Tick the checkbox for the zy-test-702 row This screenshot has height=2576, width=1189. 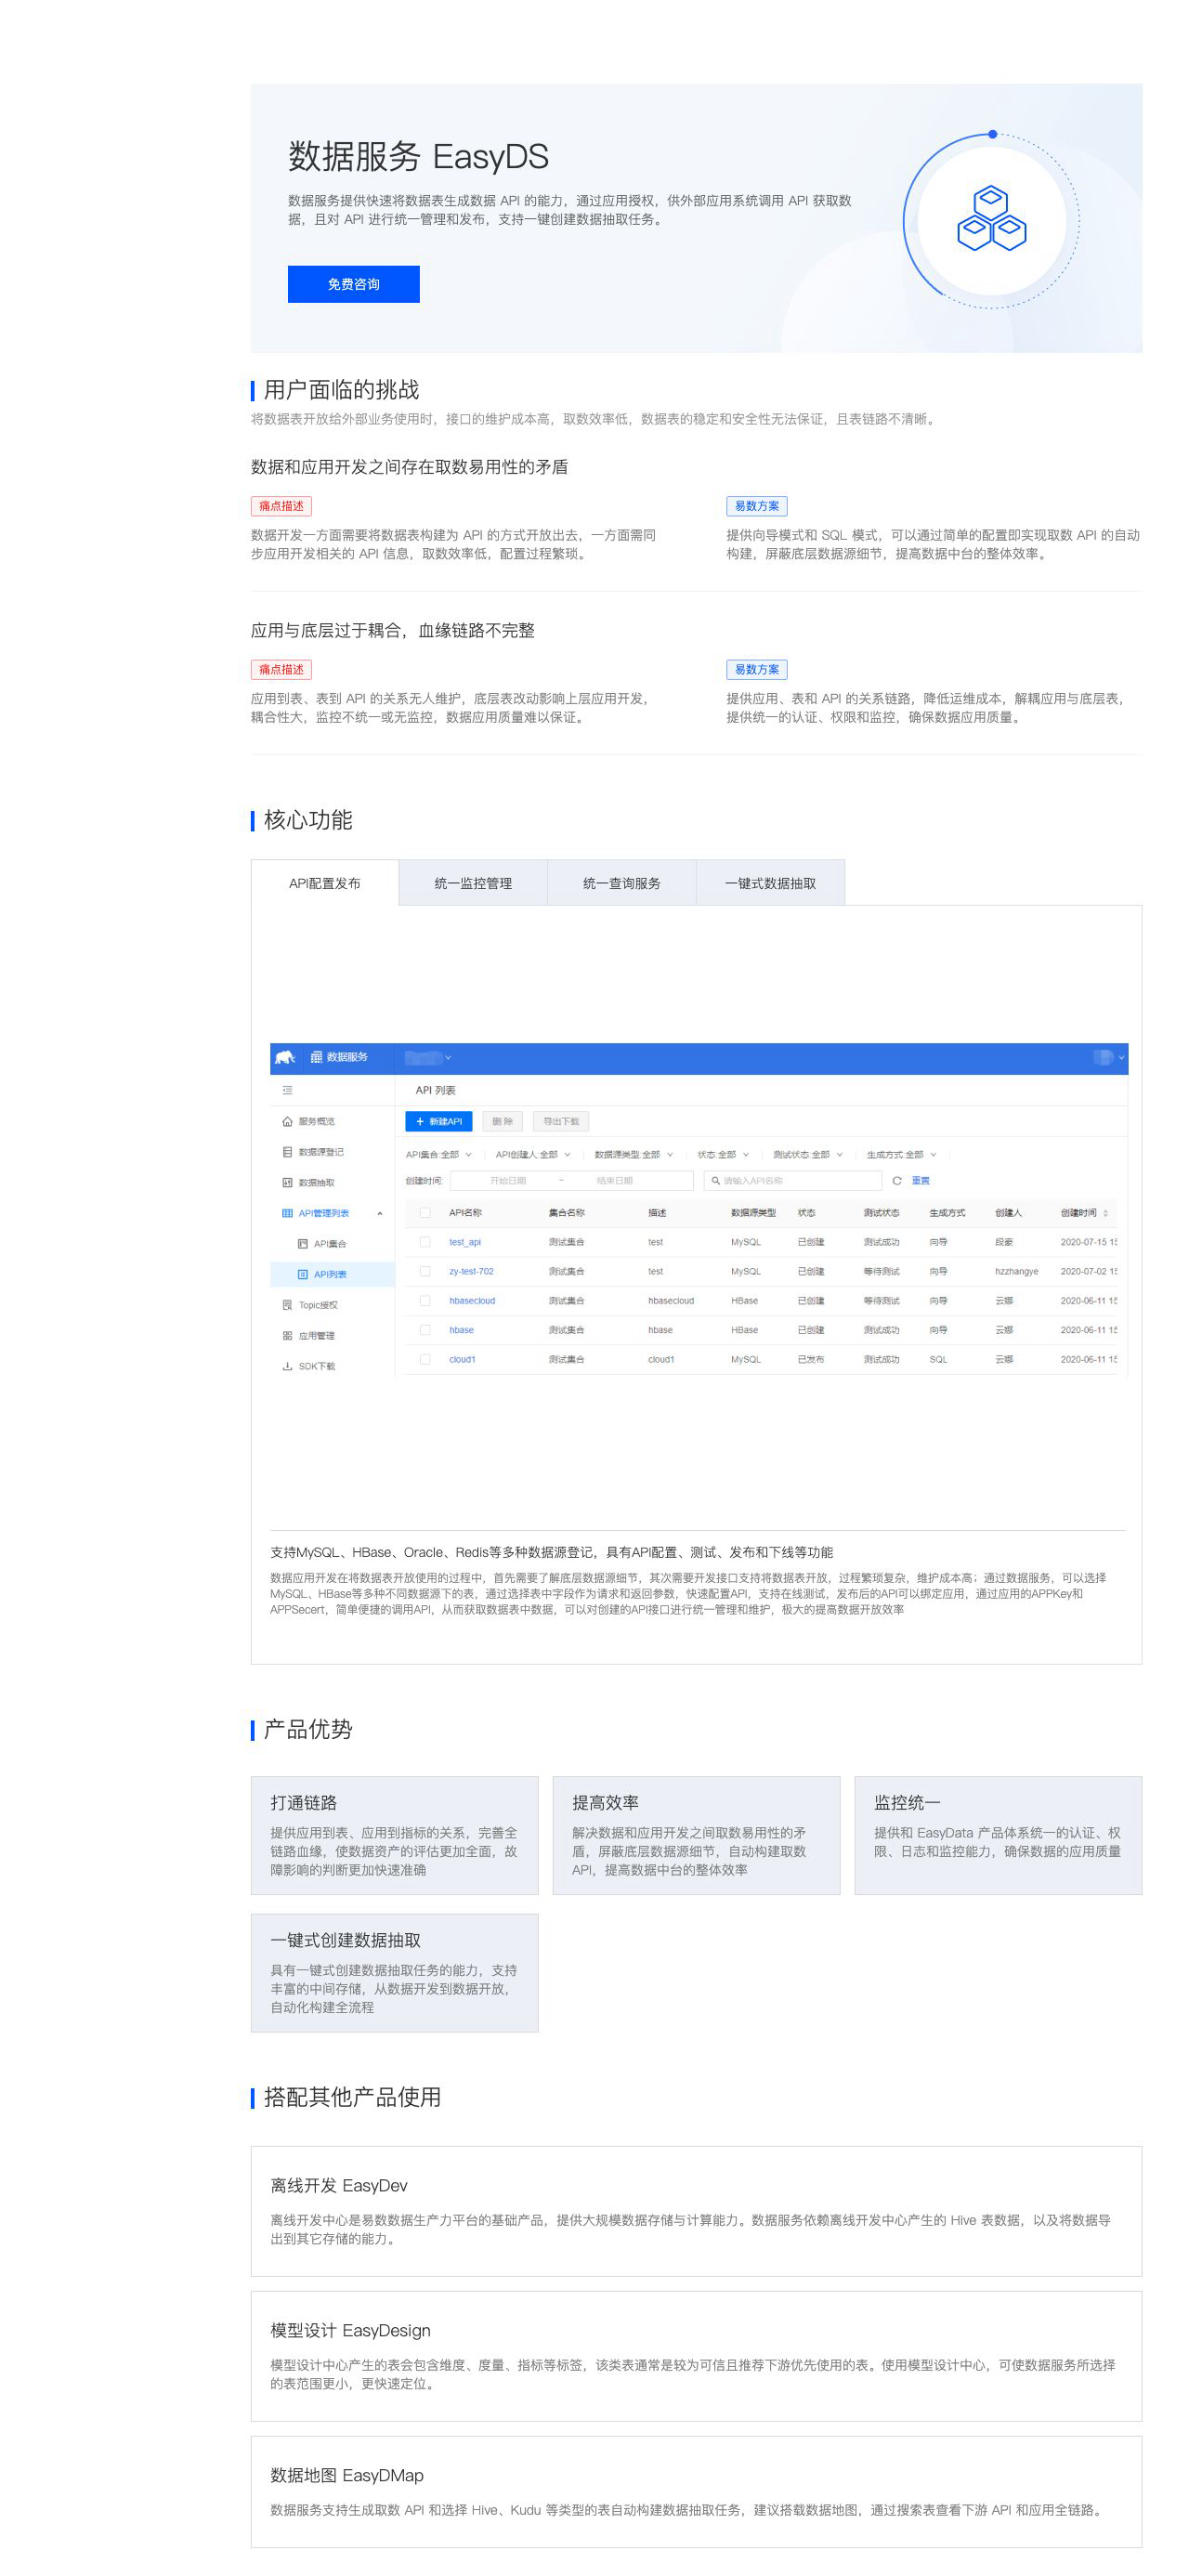[425, 1271]
